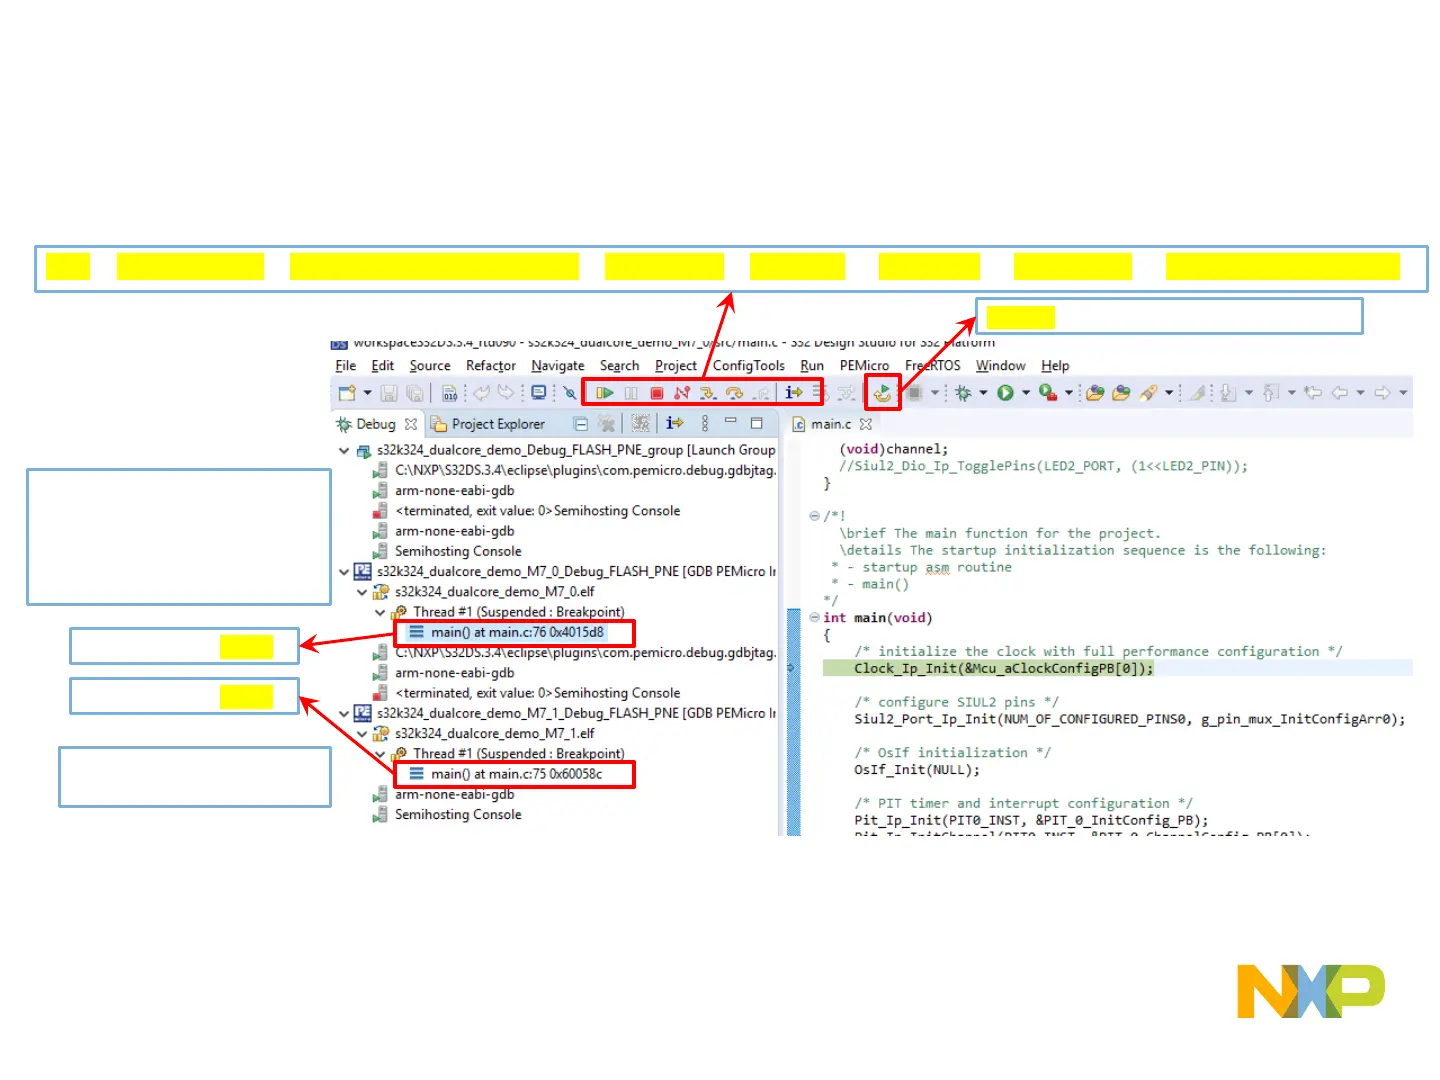Open the Project menu
The image size is (1440, 1080).
click(676, 366)
